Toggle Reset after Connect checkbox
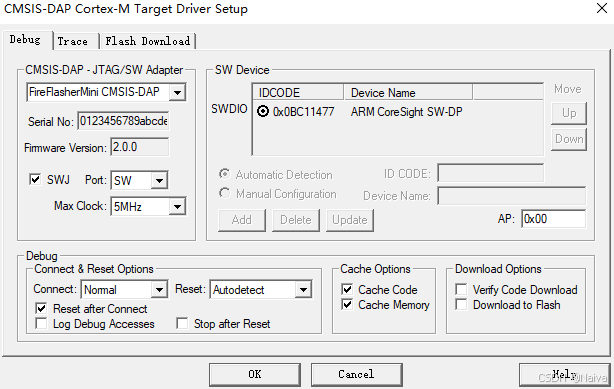Screen dimensions: 614x389 click(41, 308)
